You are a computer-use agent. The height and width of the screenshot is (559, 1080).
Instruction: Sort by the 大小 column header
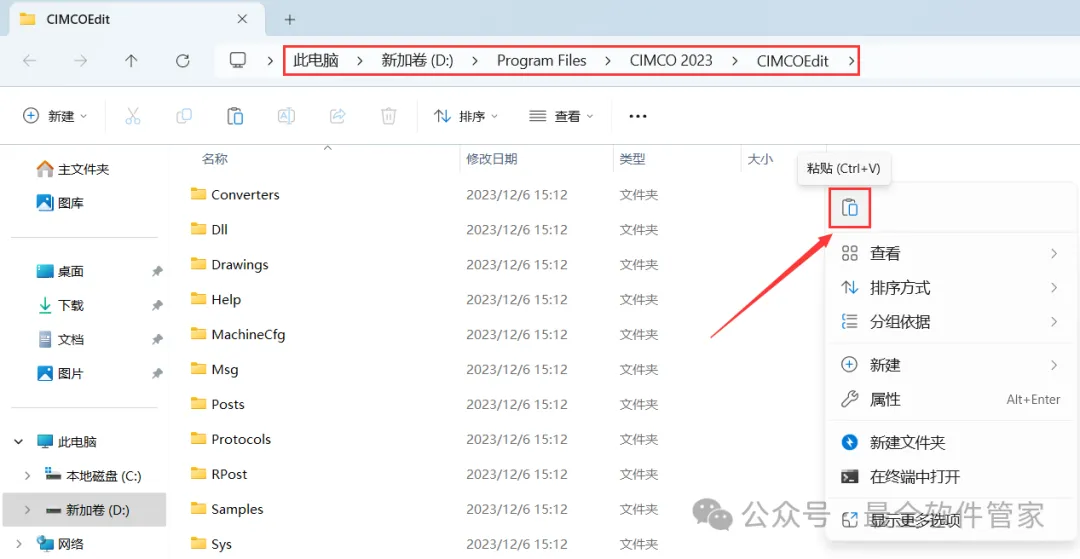point(760,159)
